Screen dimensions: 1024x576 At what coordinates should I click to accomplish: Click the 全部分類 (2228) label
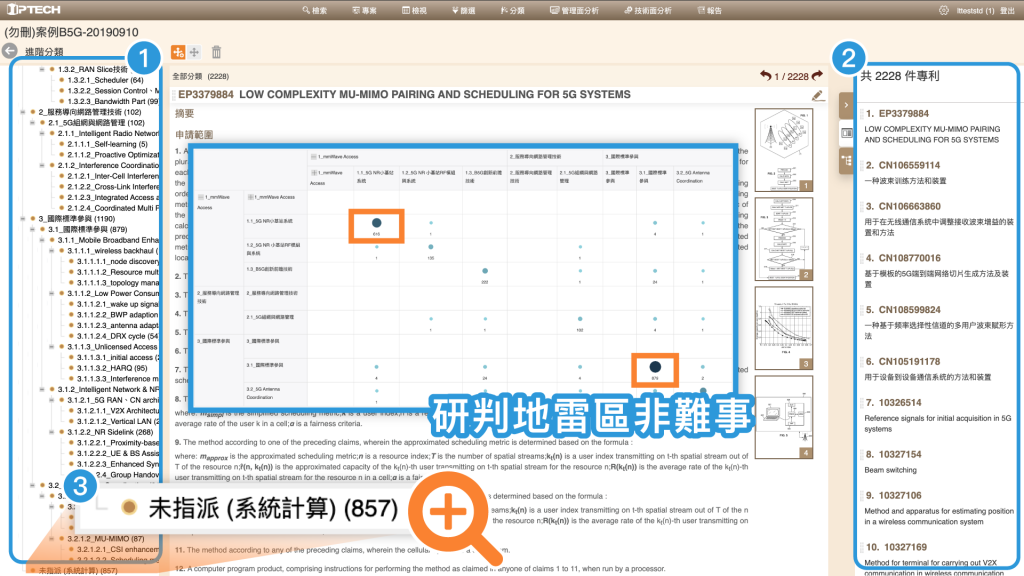click(x=200, y=76)
